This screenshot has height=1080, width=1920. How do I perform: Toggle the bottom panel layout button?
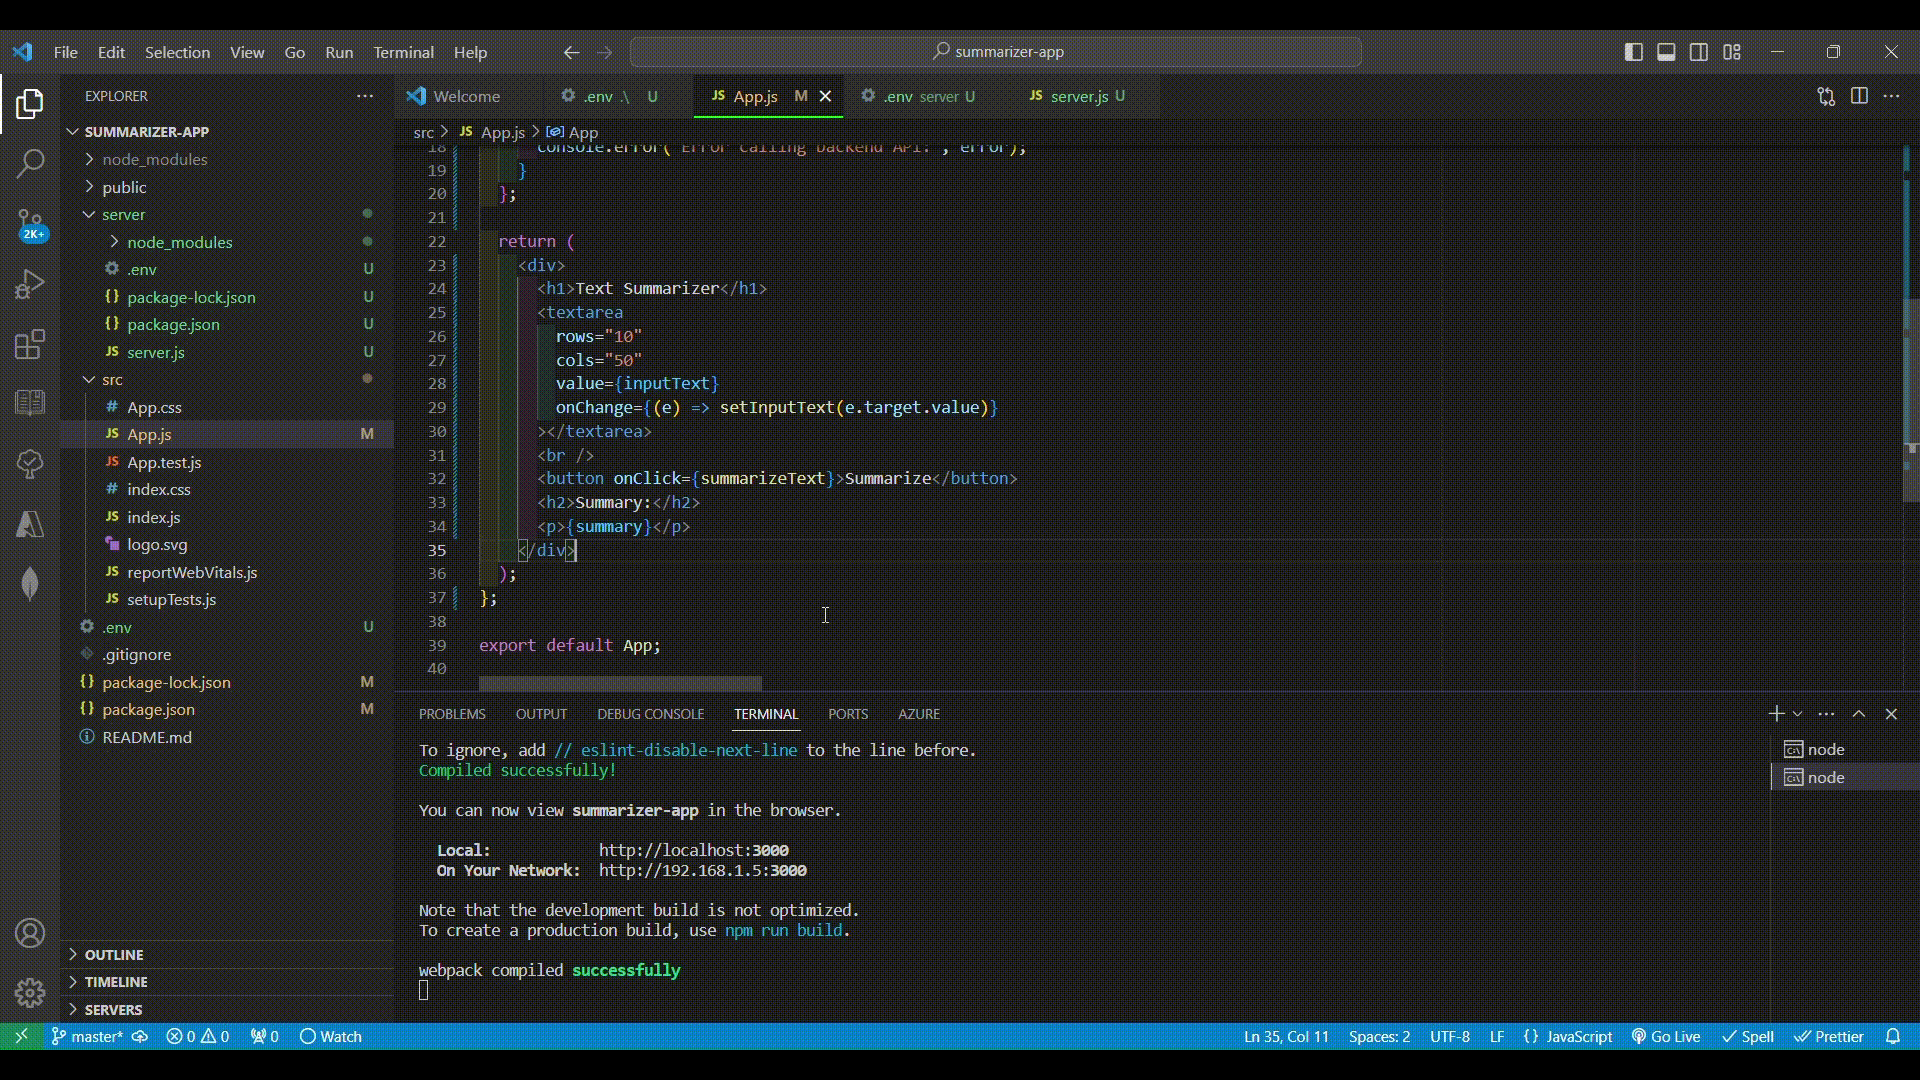coord(1666,52)
